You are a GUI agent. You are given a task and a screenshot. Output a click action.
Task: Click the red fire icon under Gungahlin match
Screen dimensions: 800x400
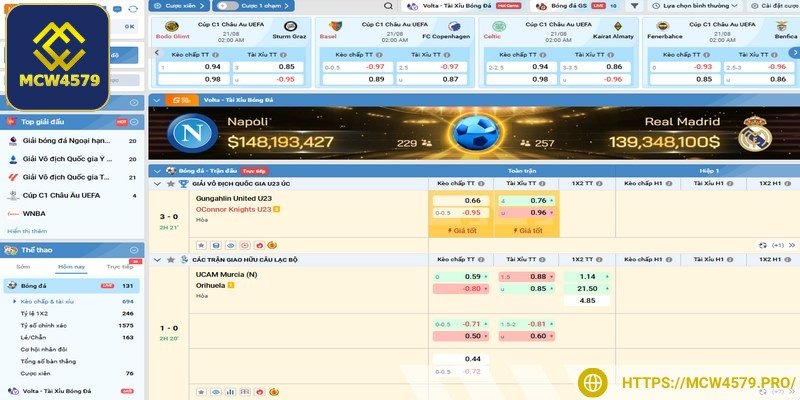pos(259,245)
